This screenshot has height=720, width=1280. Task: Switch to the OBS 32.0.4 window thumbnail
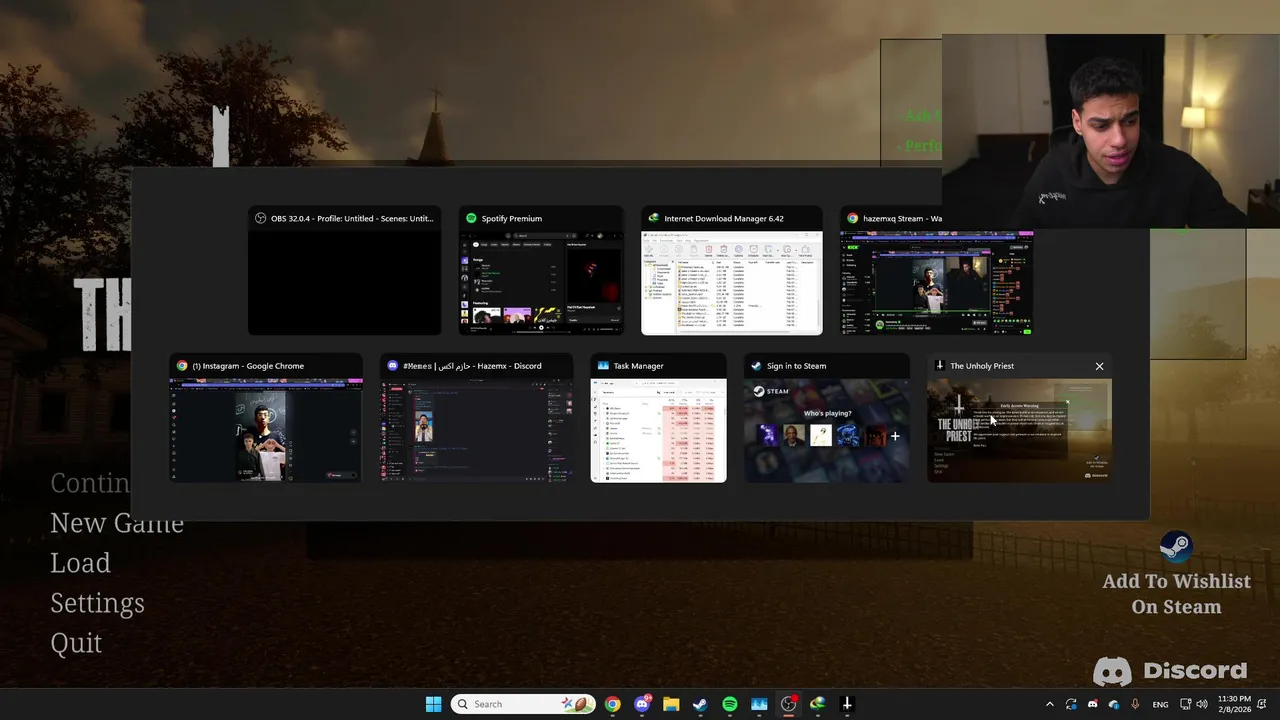(344, 271)
